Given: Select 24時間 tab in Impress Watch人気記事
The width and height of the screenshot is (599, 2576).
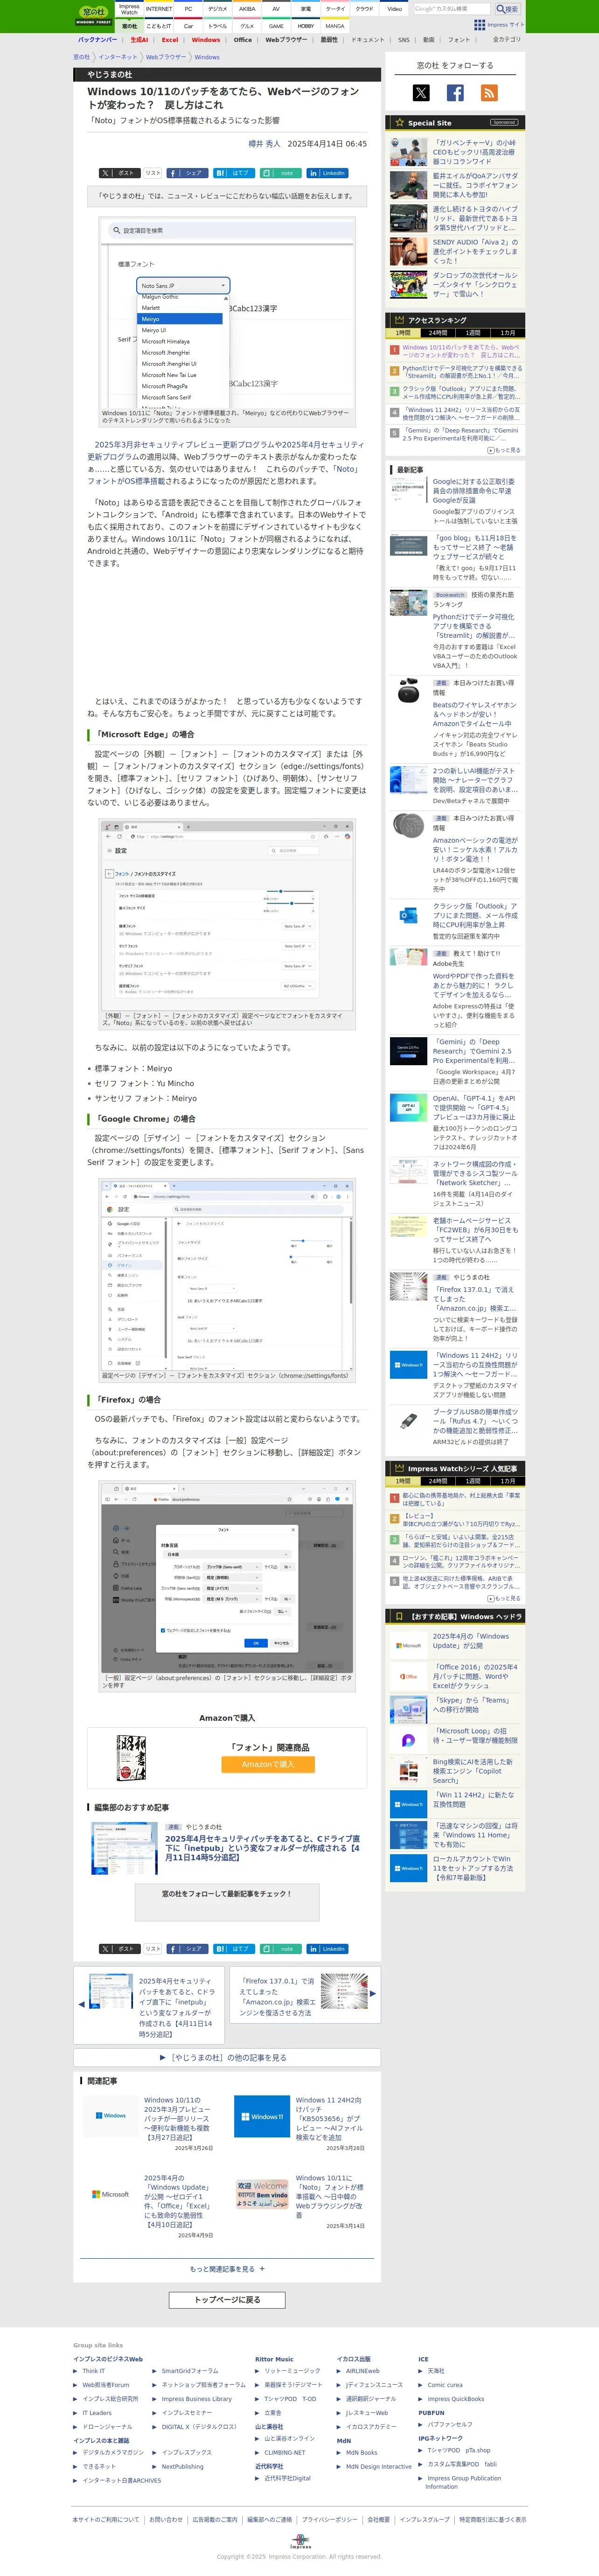Looking at the screenshot, I should 438,1481.
